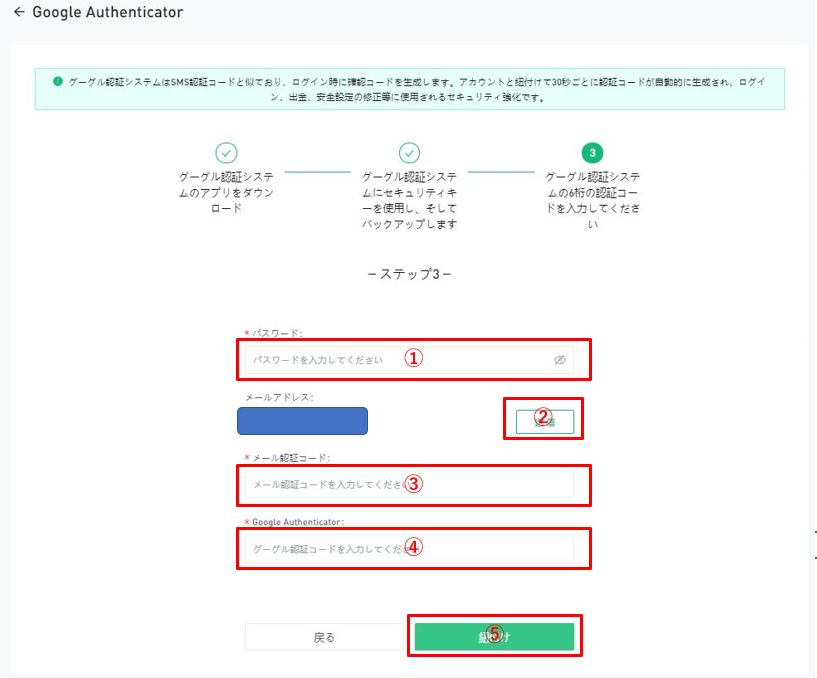The height and width of the screenshot is (678, 817).
Task: Toggle password visibility with the eye icon
Action: 560,359
